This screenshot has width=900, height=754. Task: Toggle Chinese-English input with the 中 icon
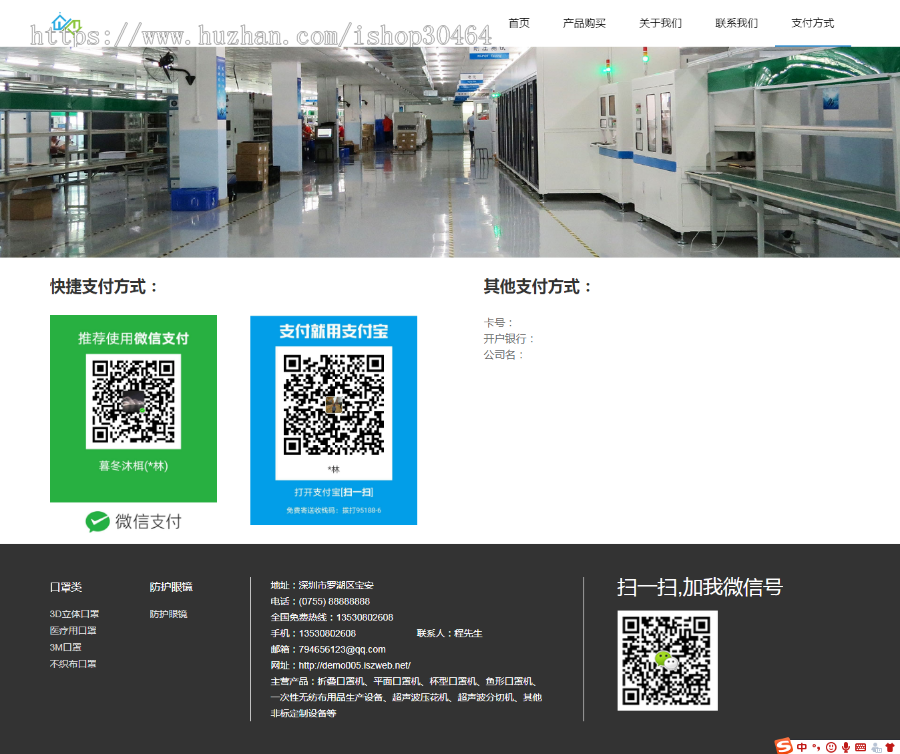(x=802, y=746)
